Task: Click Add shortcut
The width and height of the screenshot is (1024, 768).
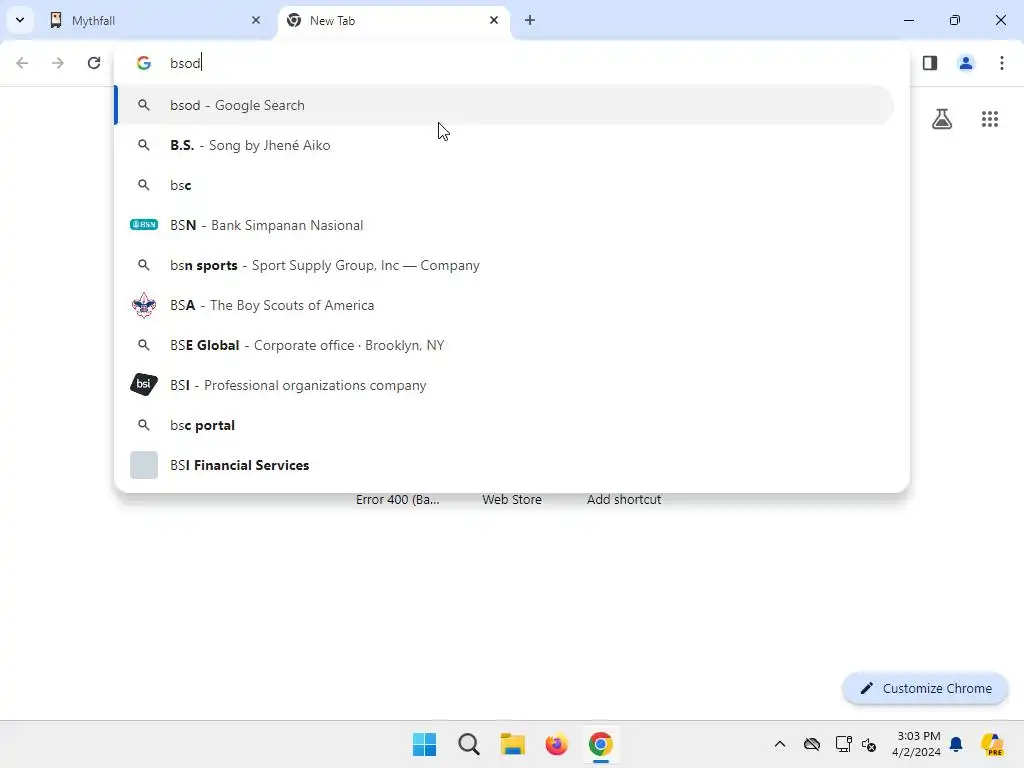Action: click(x=624, y=500)
